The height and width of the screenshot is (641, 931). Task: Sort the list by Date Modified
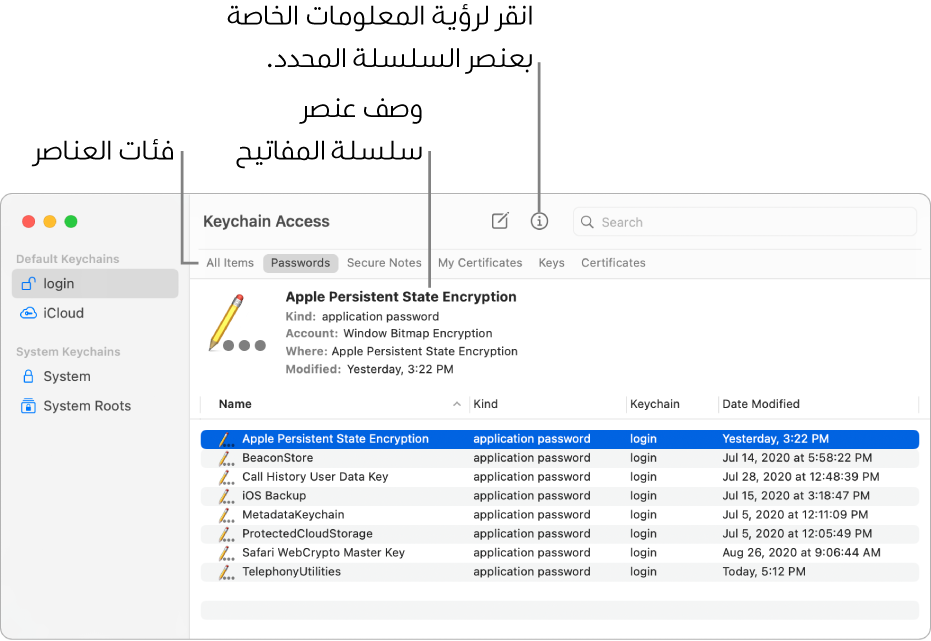(x=761, y=404)
